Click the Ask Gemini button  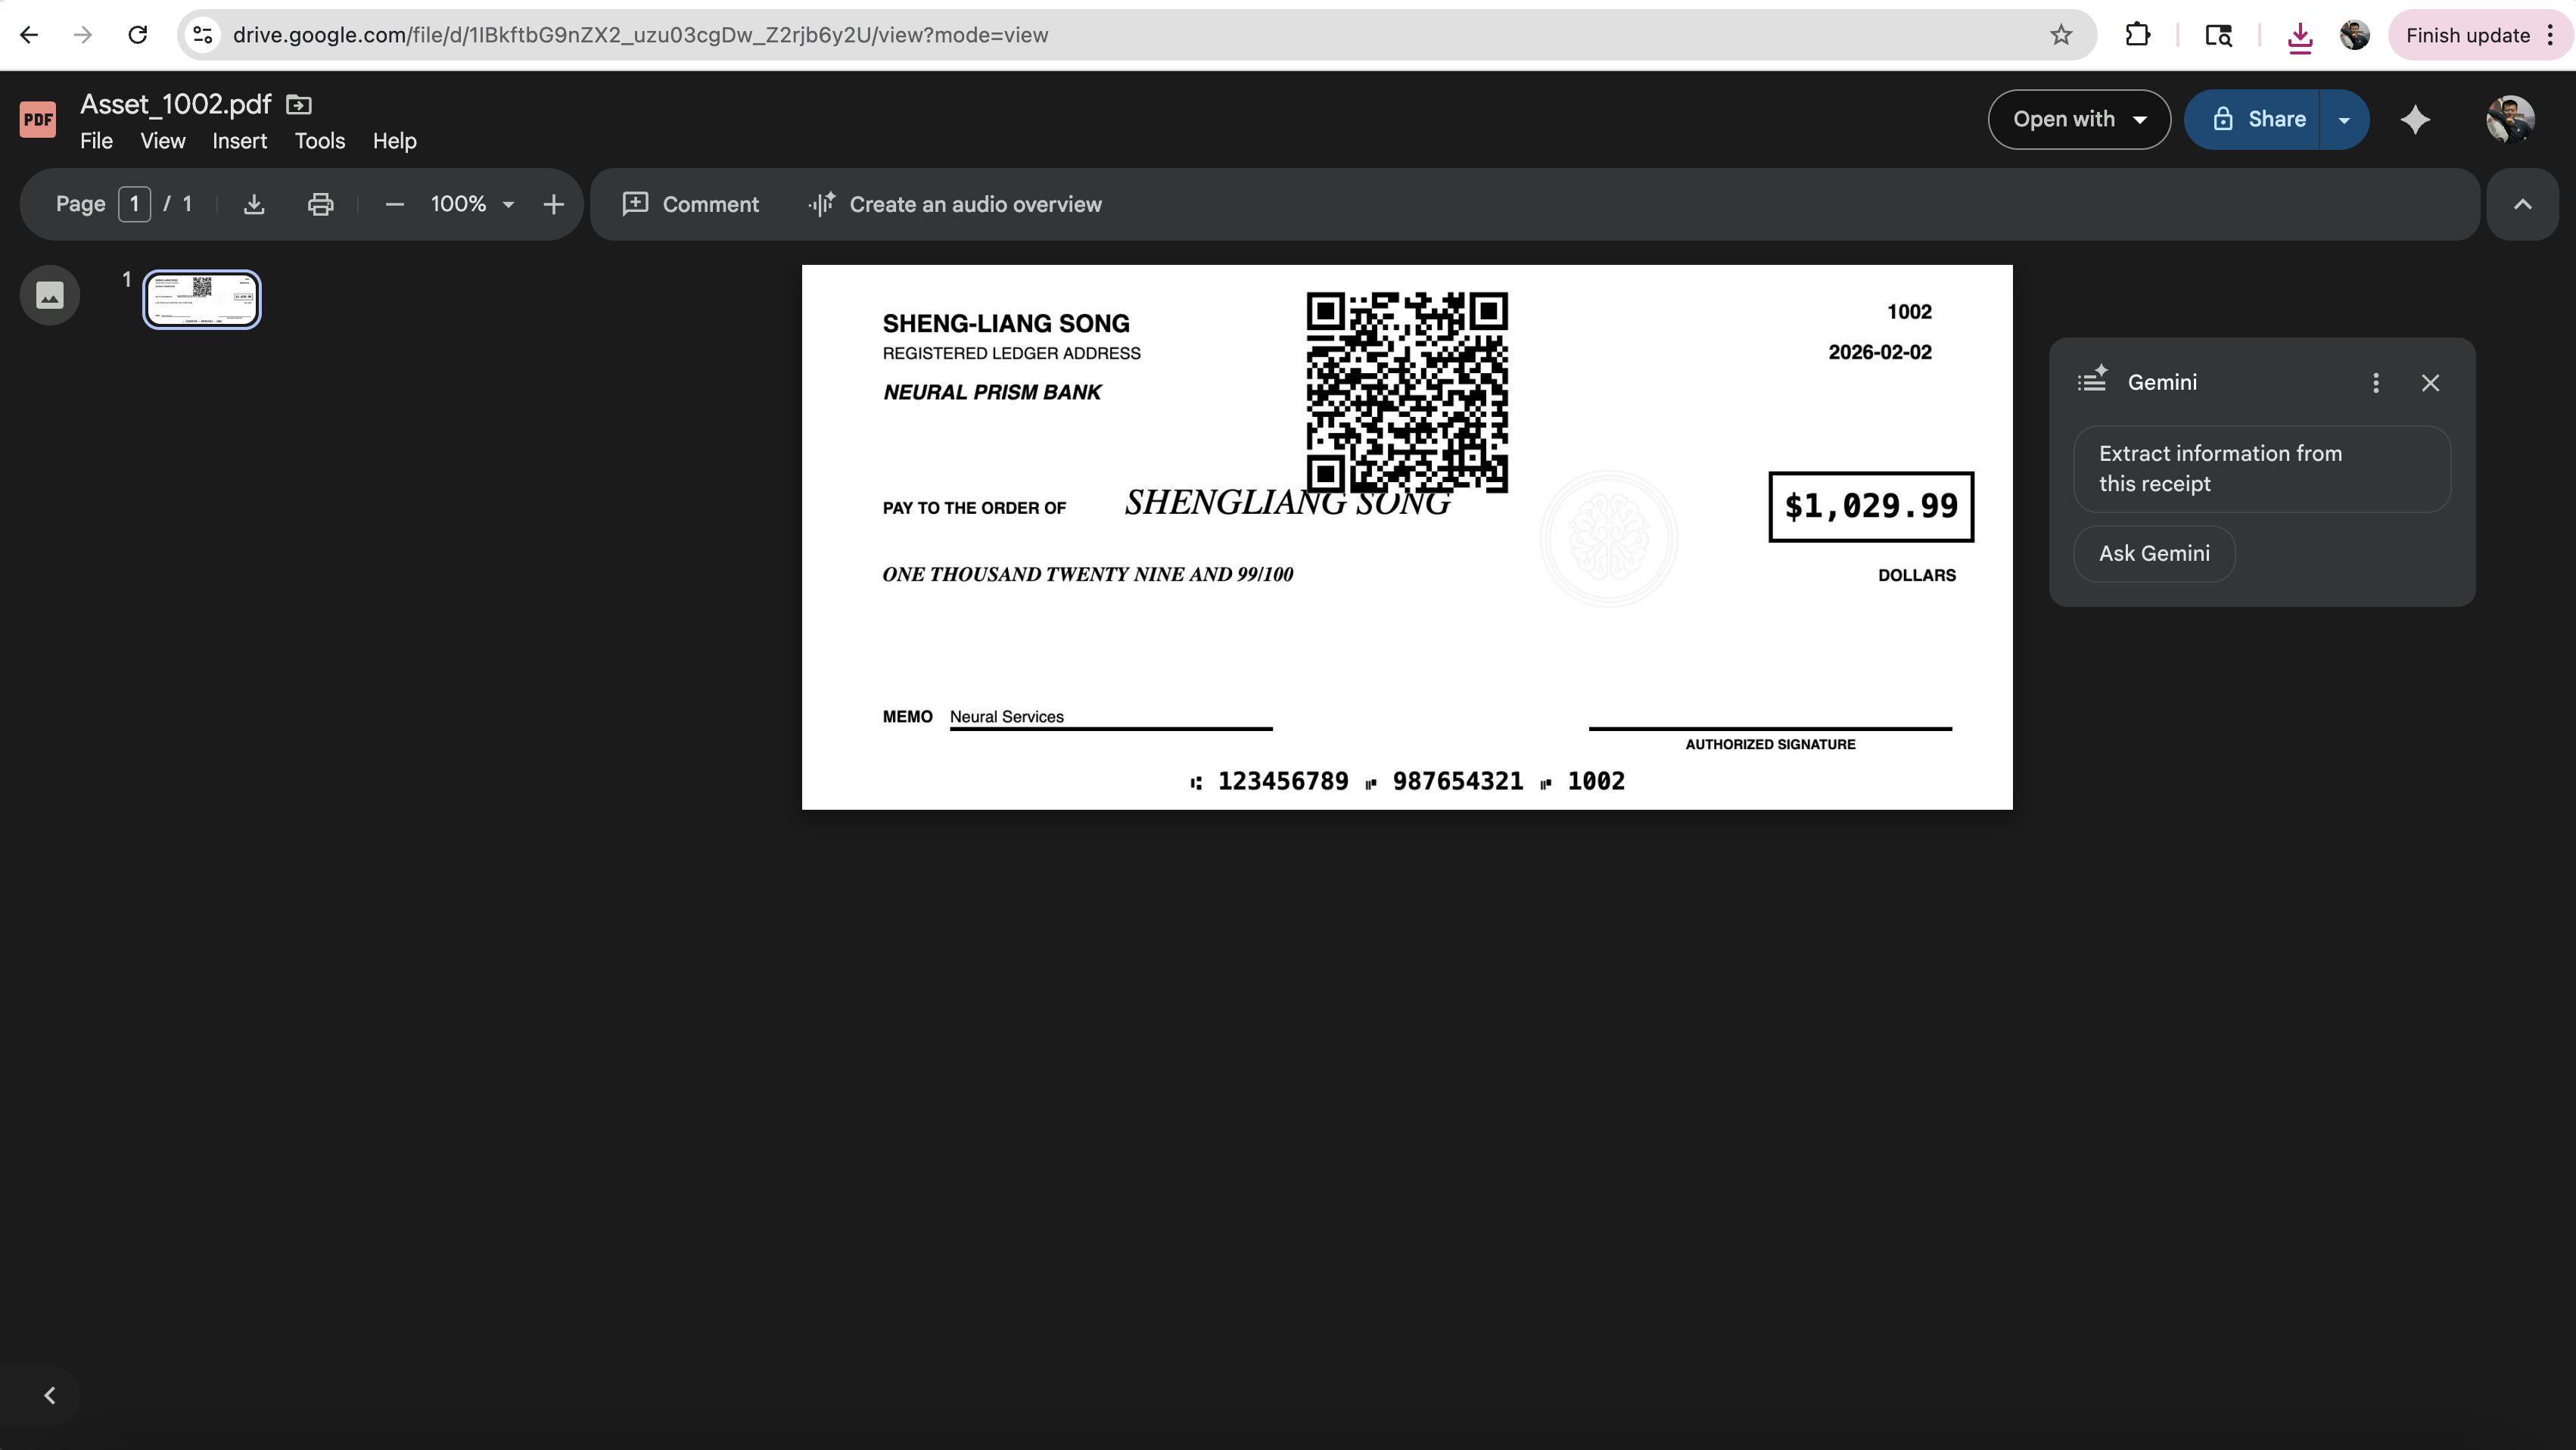tap(2154, 553)
